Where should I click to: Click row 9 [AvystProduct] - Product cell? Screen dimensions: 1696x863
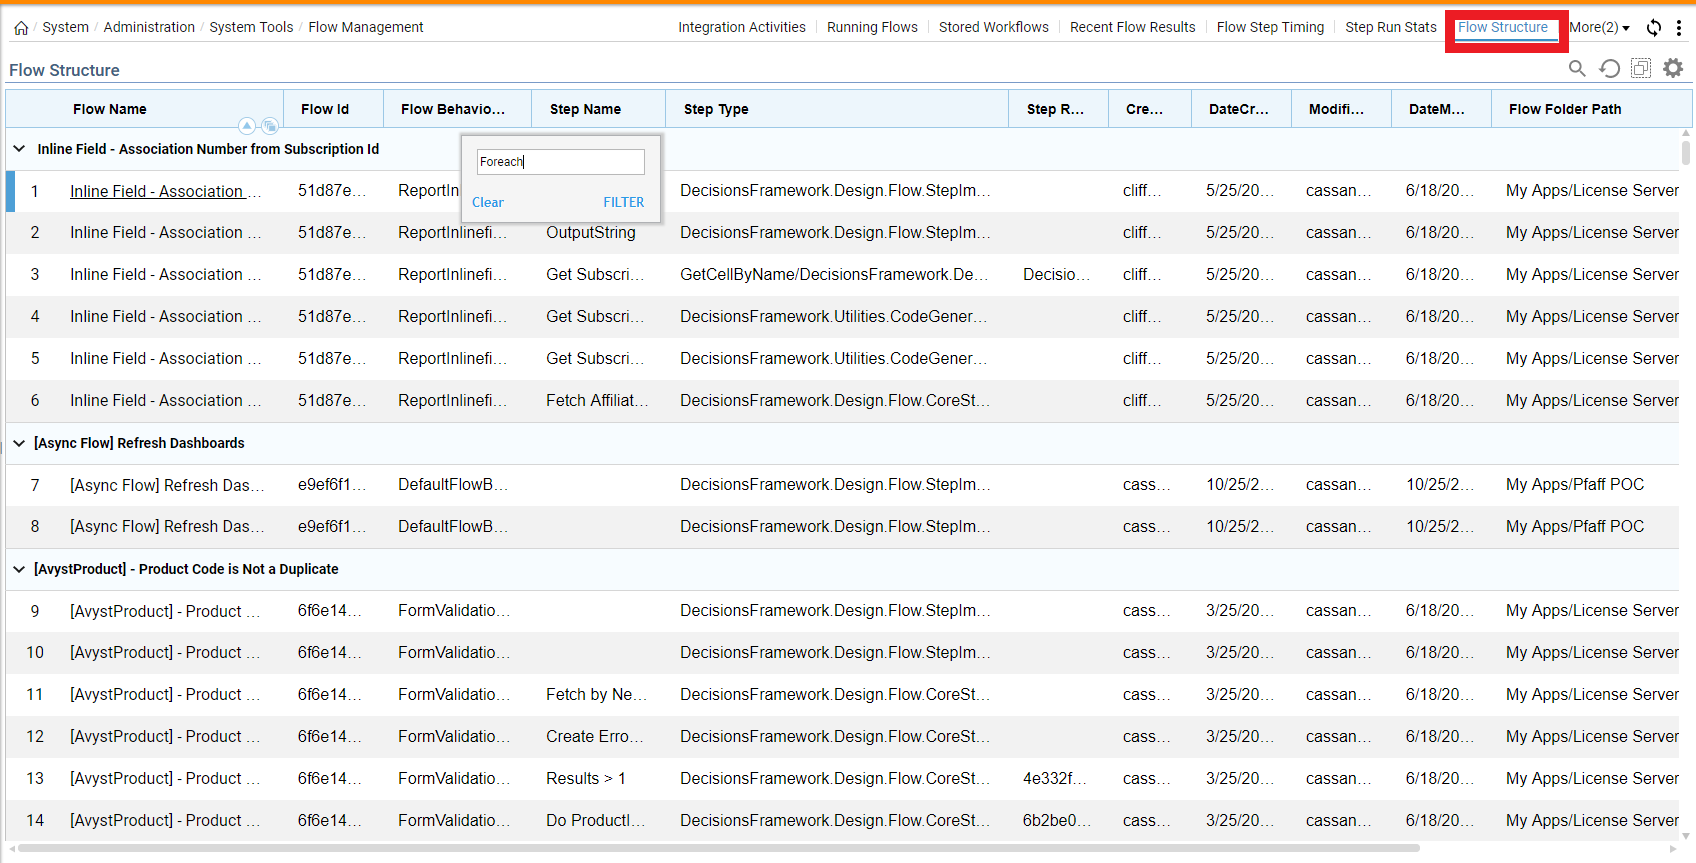165,611
